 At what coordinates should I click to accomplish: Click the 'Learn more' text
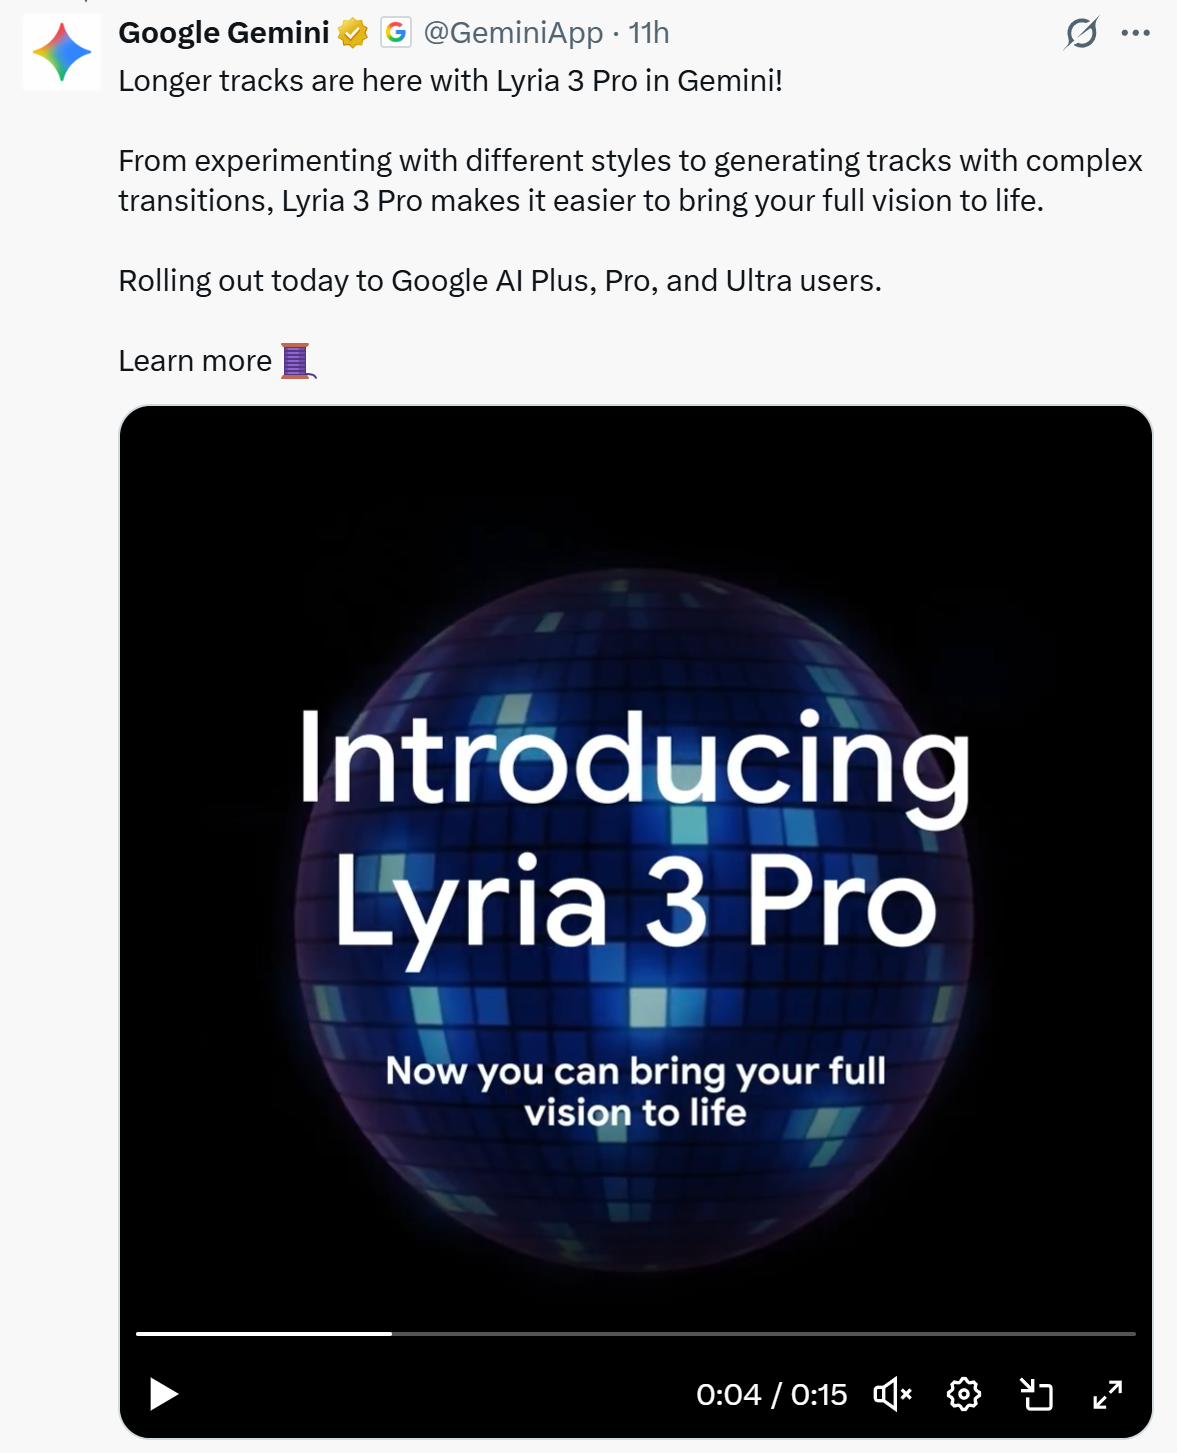195,361
